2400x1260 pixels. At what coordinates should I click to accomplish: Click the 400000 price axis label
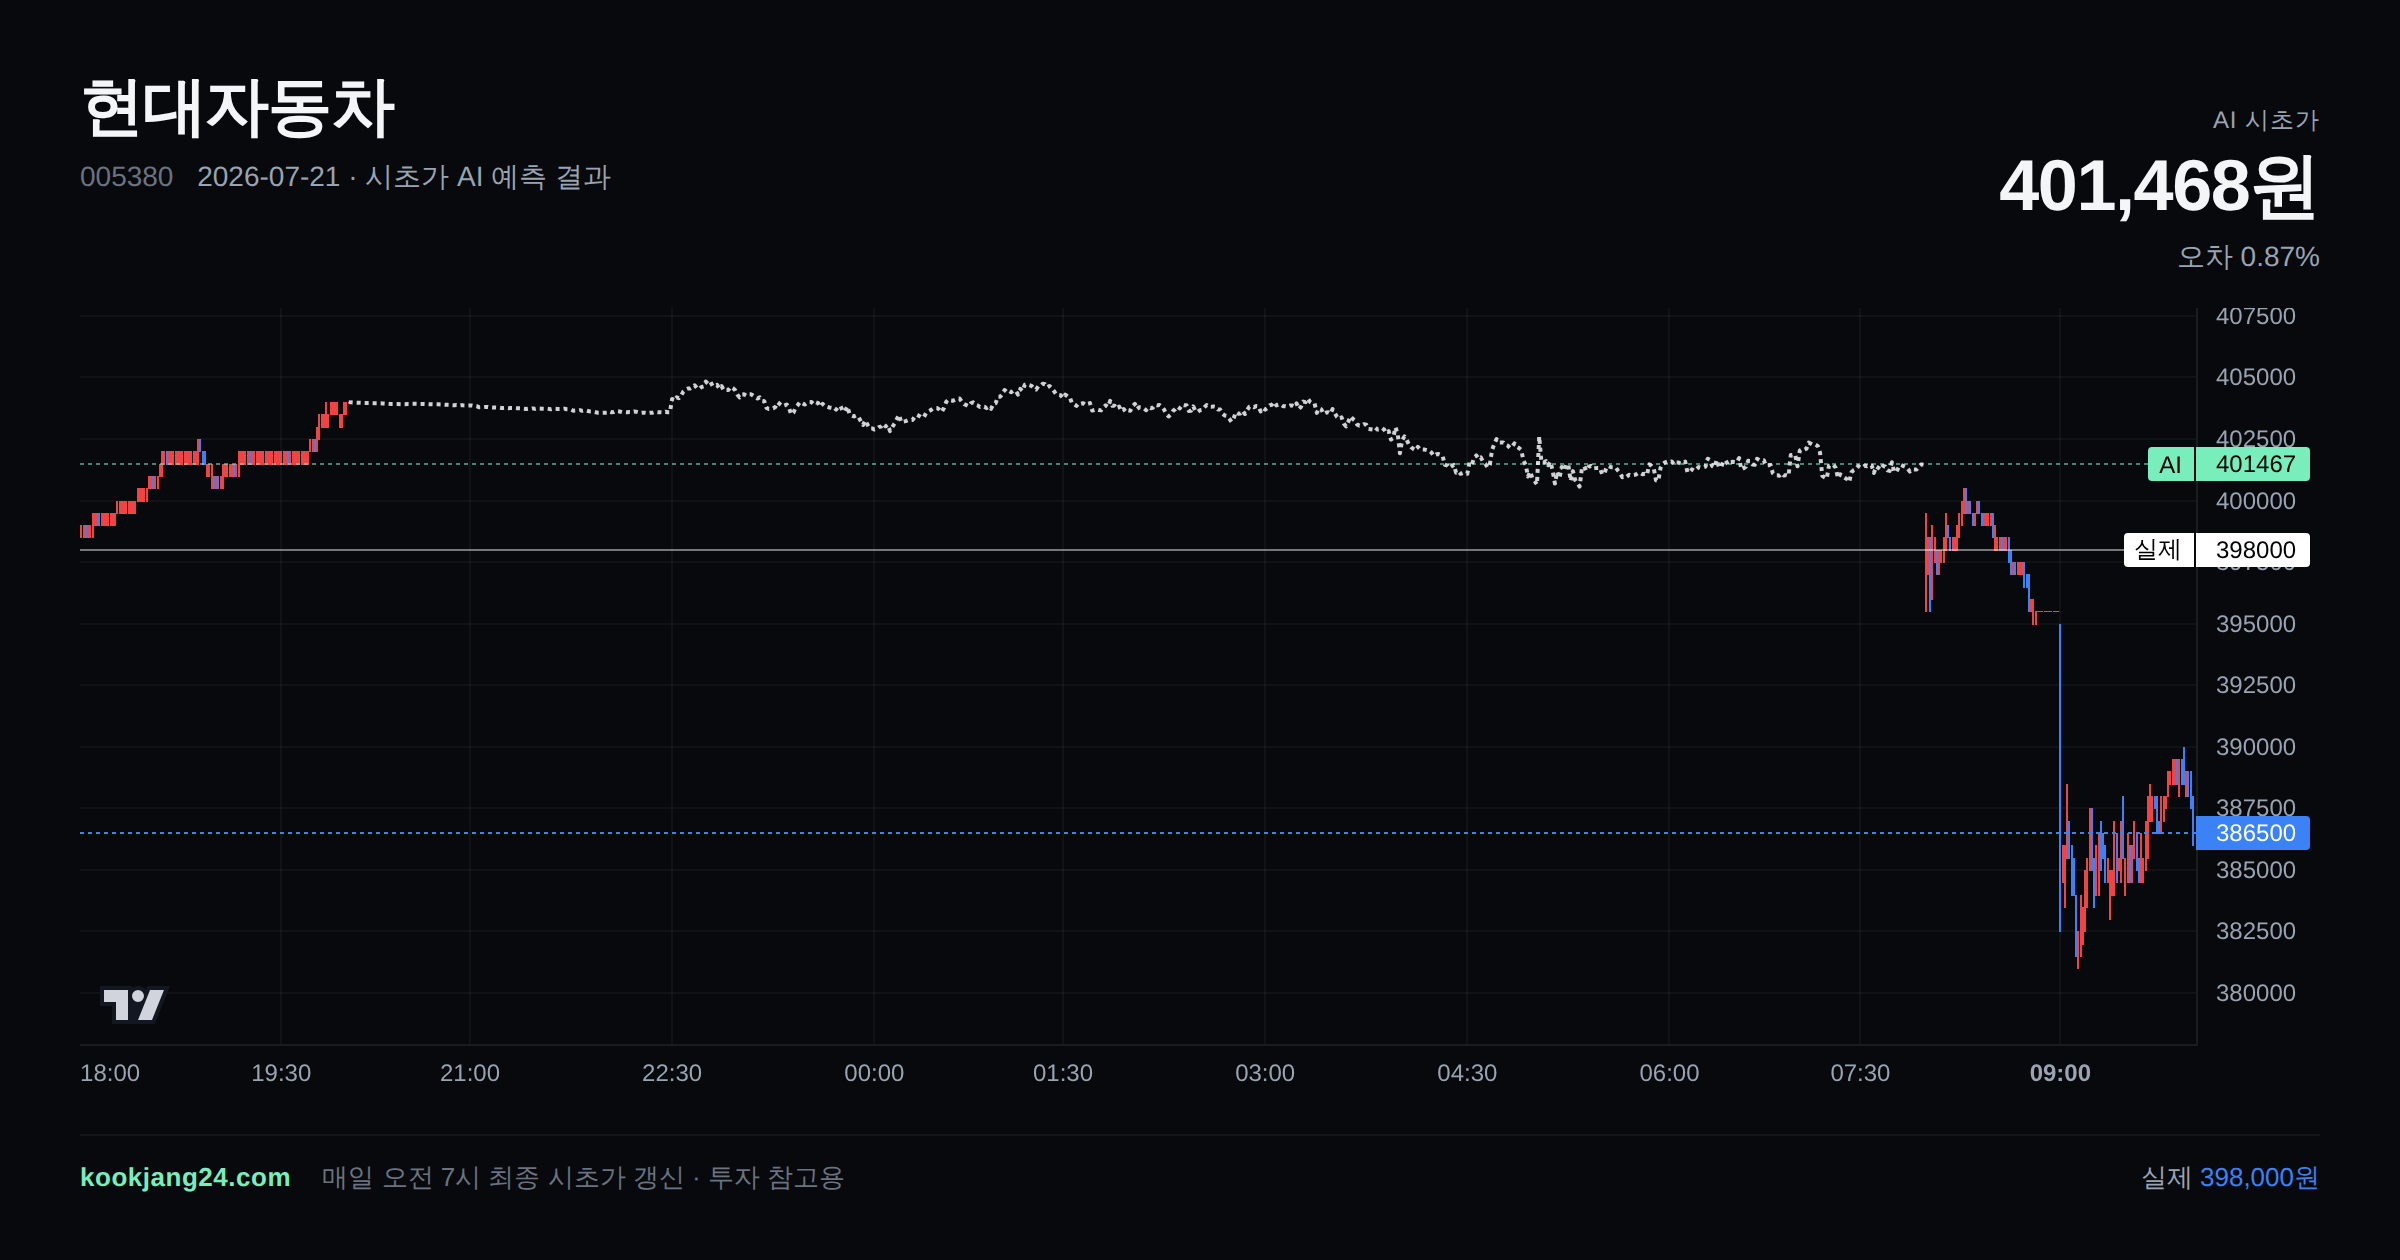[x=2256, y=501]
